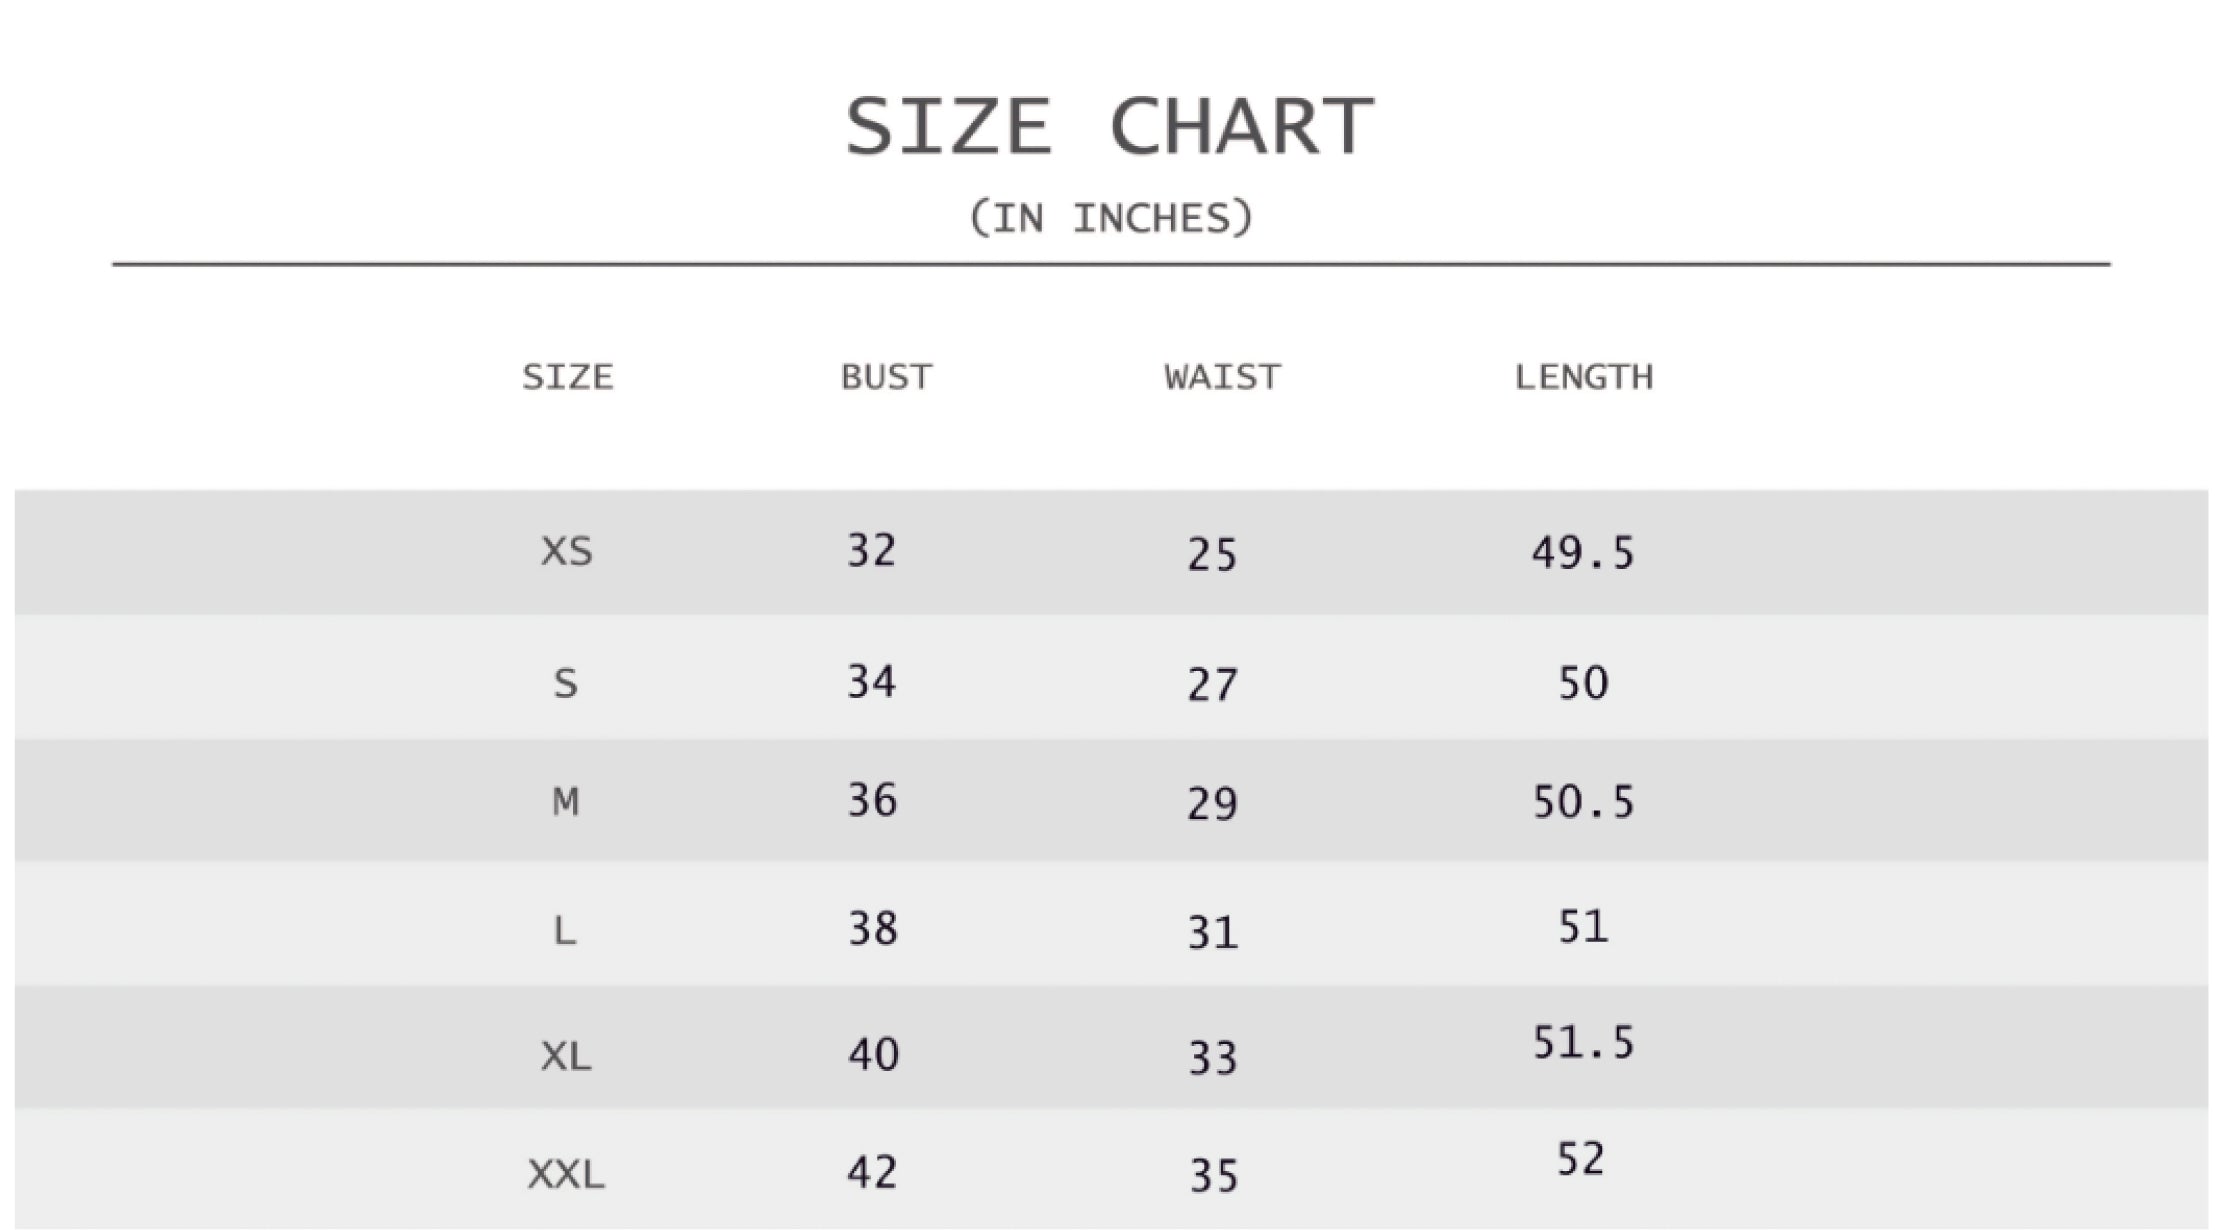The image size is (2221, 1230).
Task: Click bust value 32 in XS row
Action: pos(871,550)
